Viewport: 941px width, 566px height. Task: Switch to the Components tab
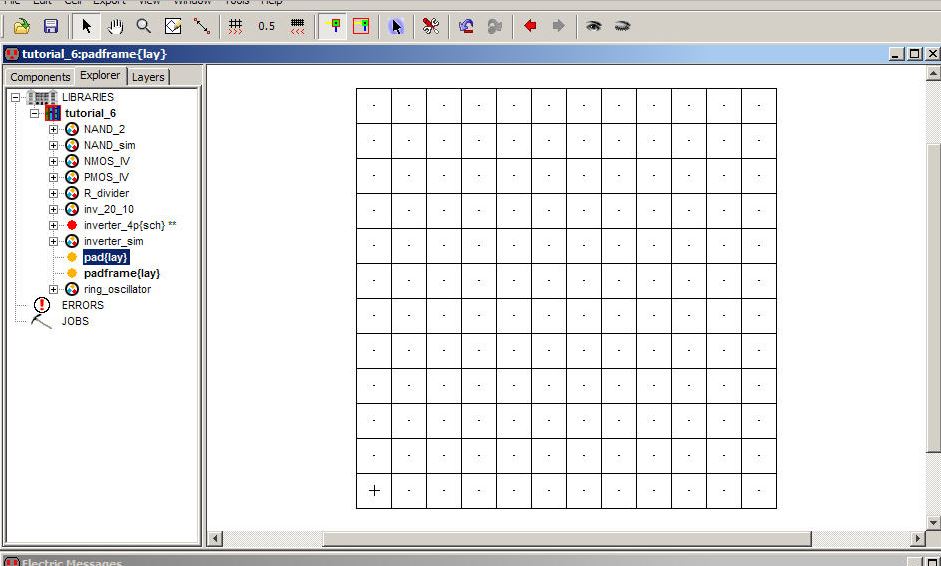40,77
